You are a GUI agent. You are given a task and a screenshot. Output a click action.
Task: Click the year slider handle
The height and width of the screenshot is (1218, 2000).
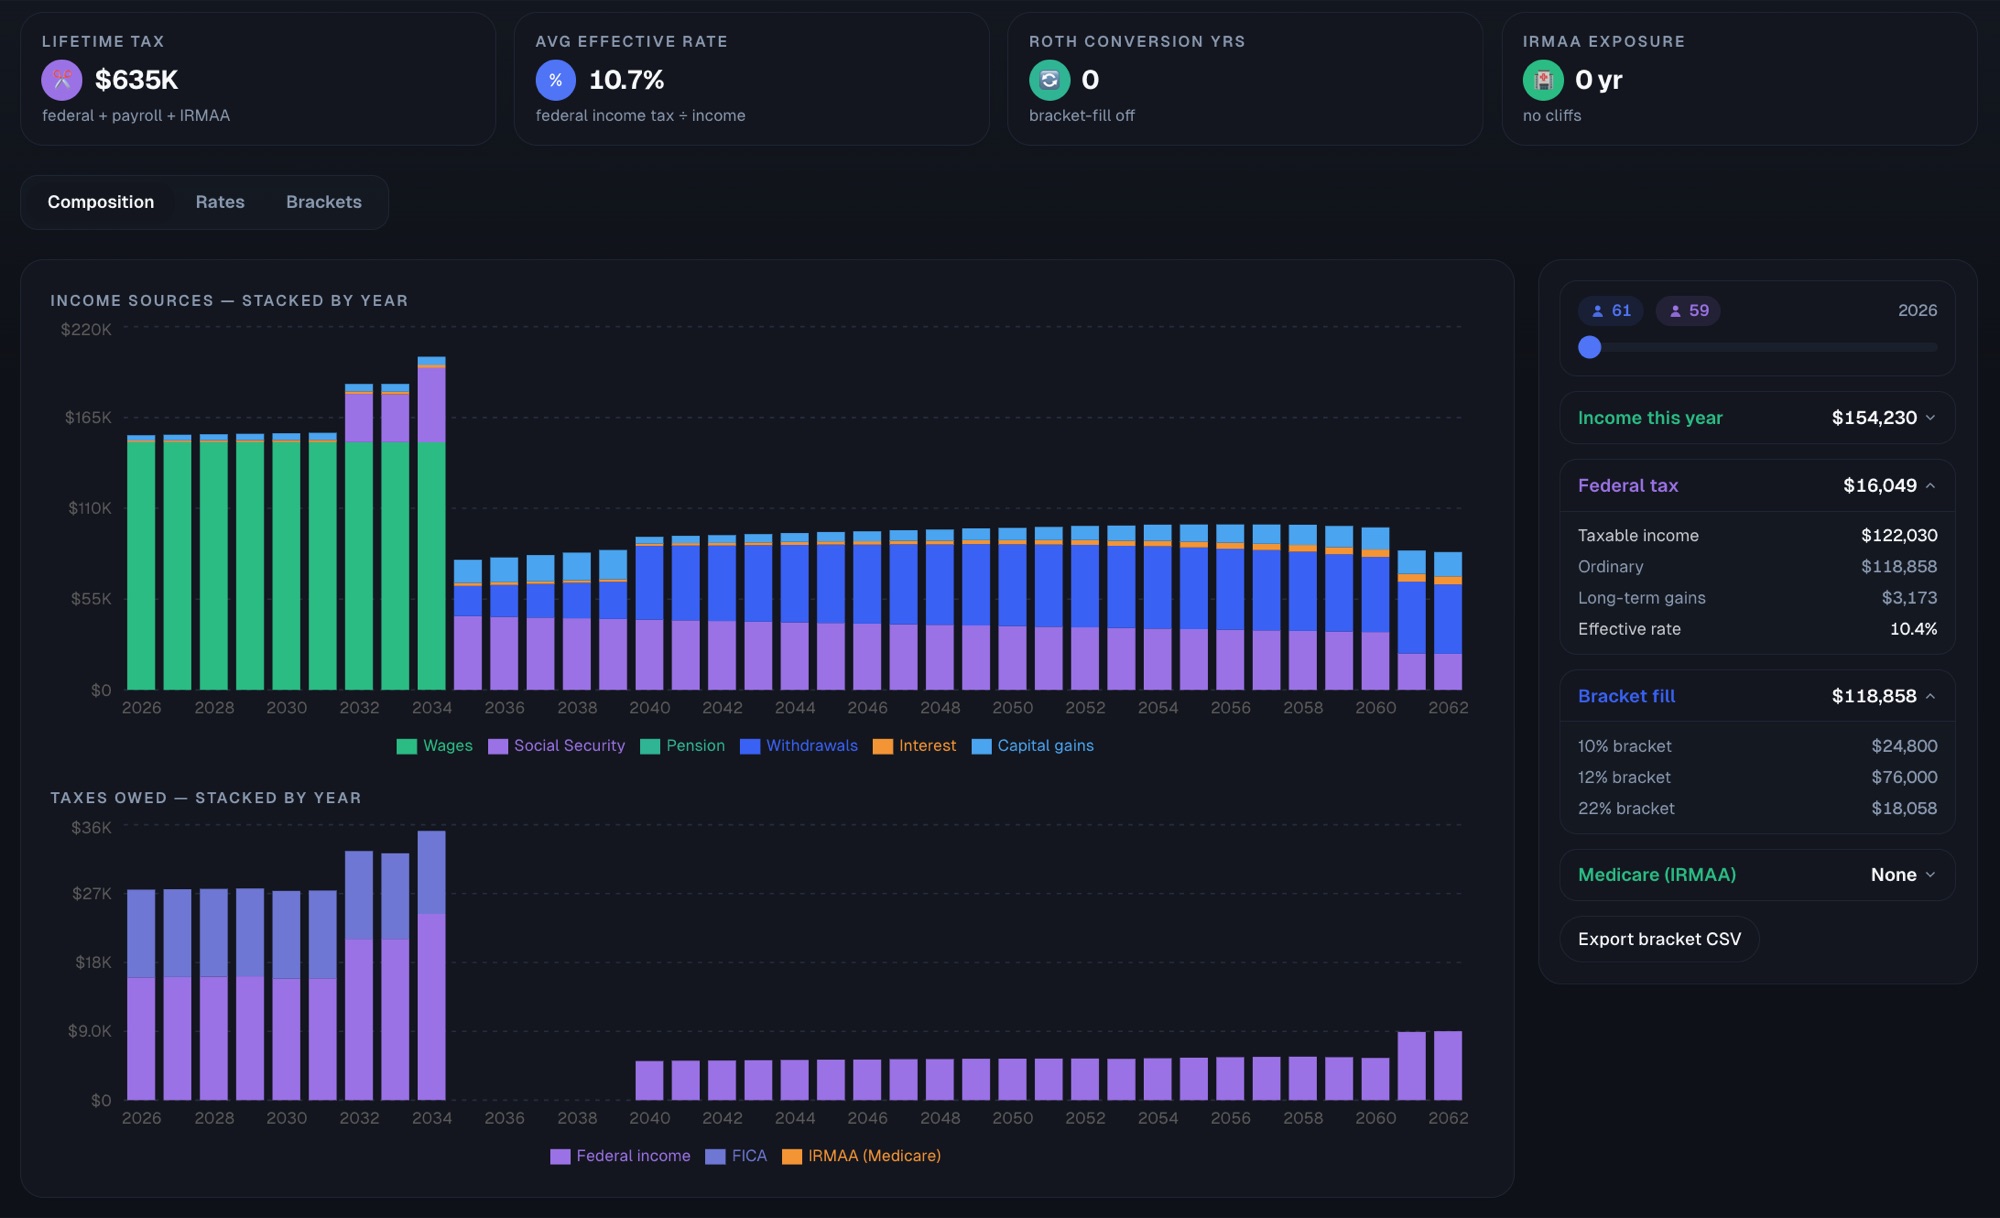click(x=1590, y=347)
